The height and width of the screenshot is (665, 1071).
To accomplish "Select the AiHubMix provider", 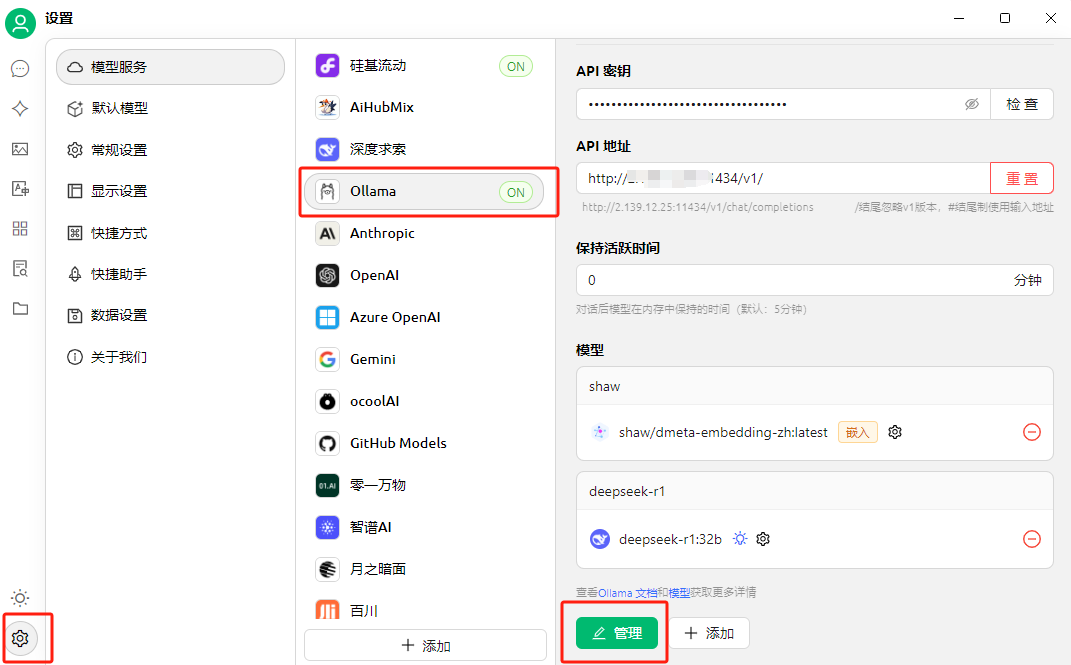I will pos(424,107).
